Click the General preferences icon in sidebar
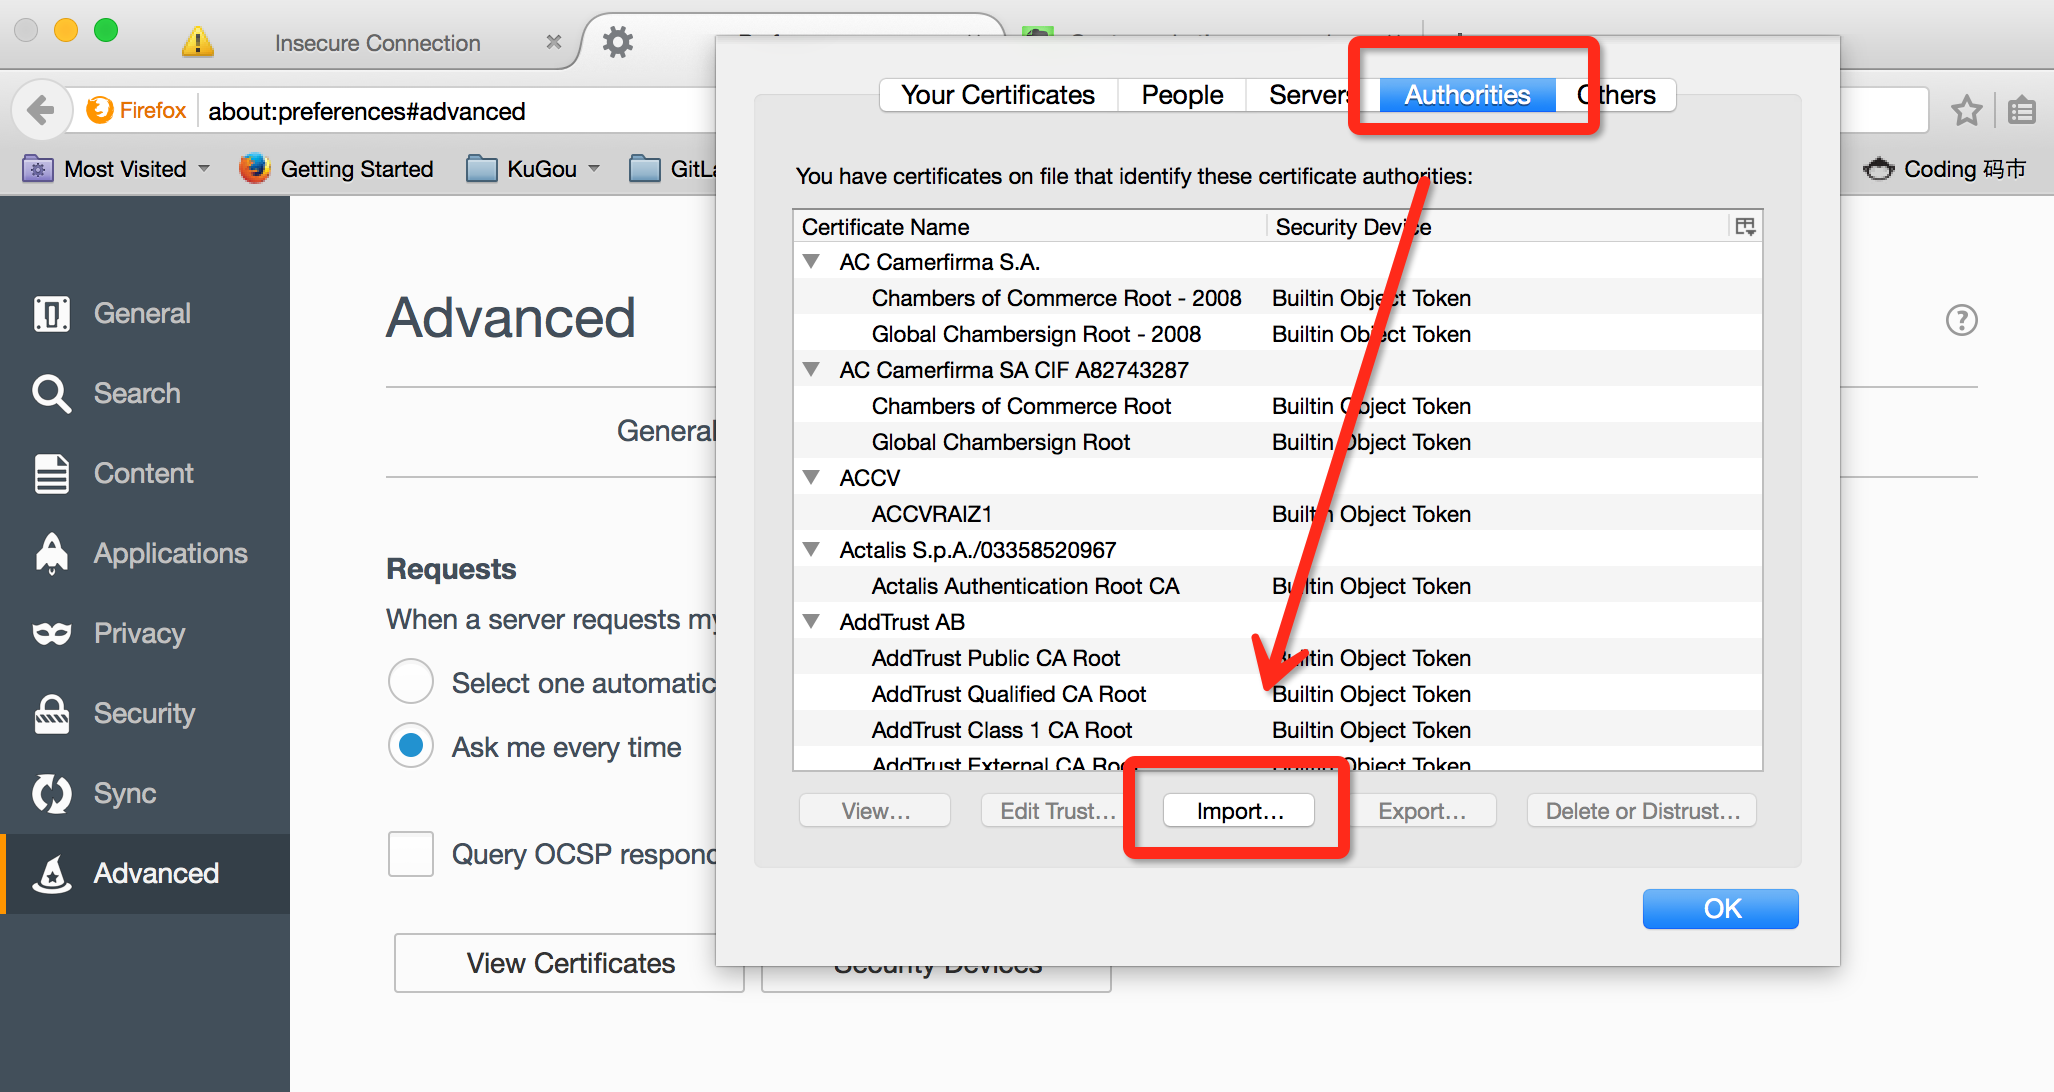Screen dimensions: 2054x1092 point(52,314)
